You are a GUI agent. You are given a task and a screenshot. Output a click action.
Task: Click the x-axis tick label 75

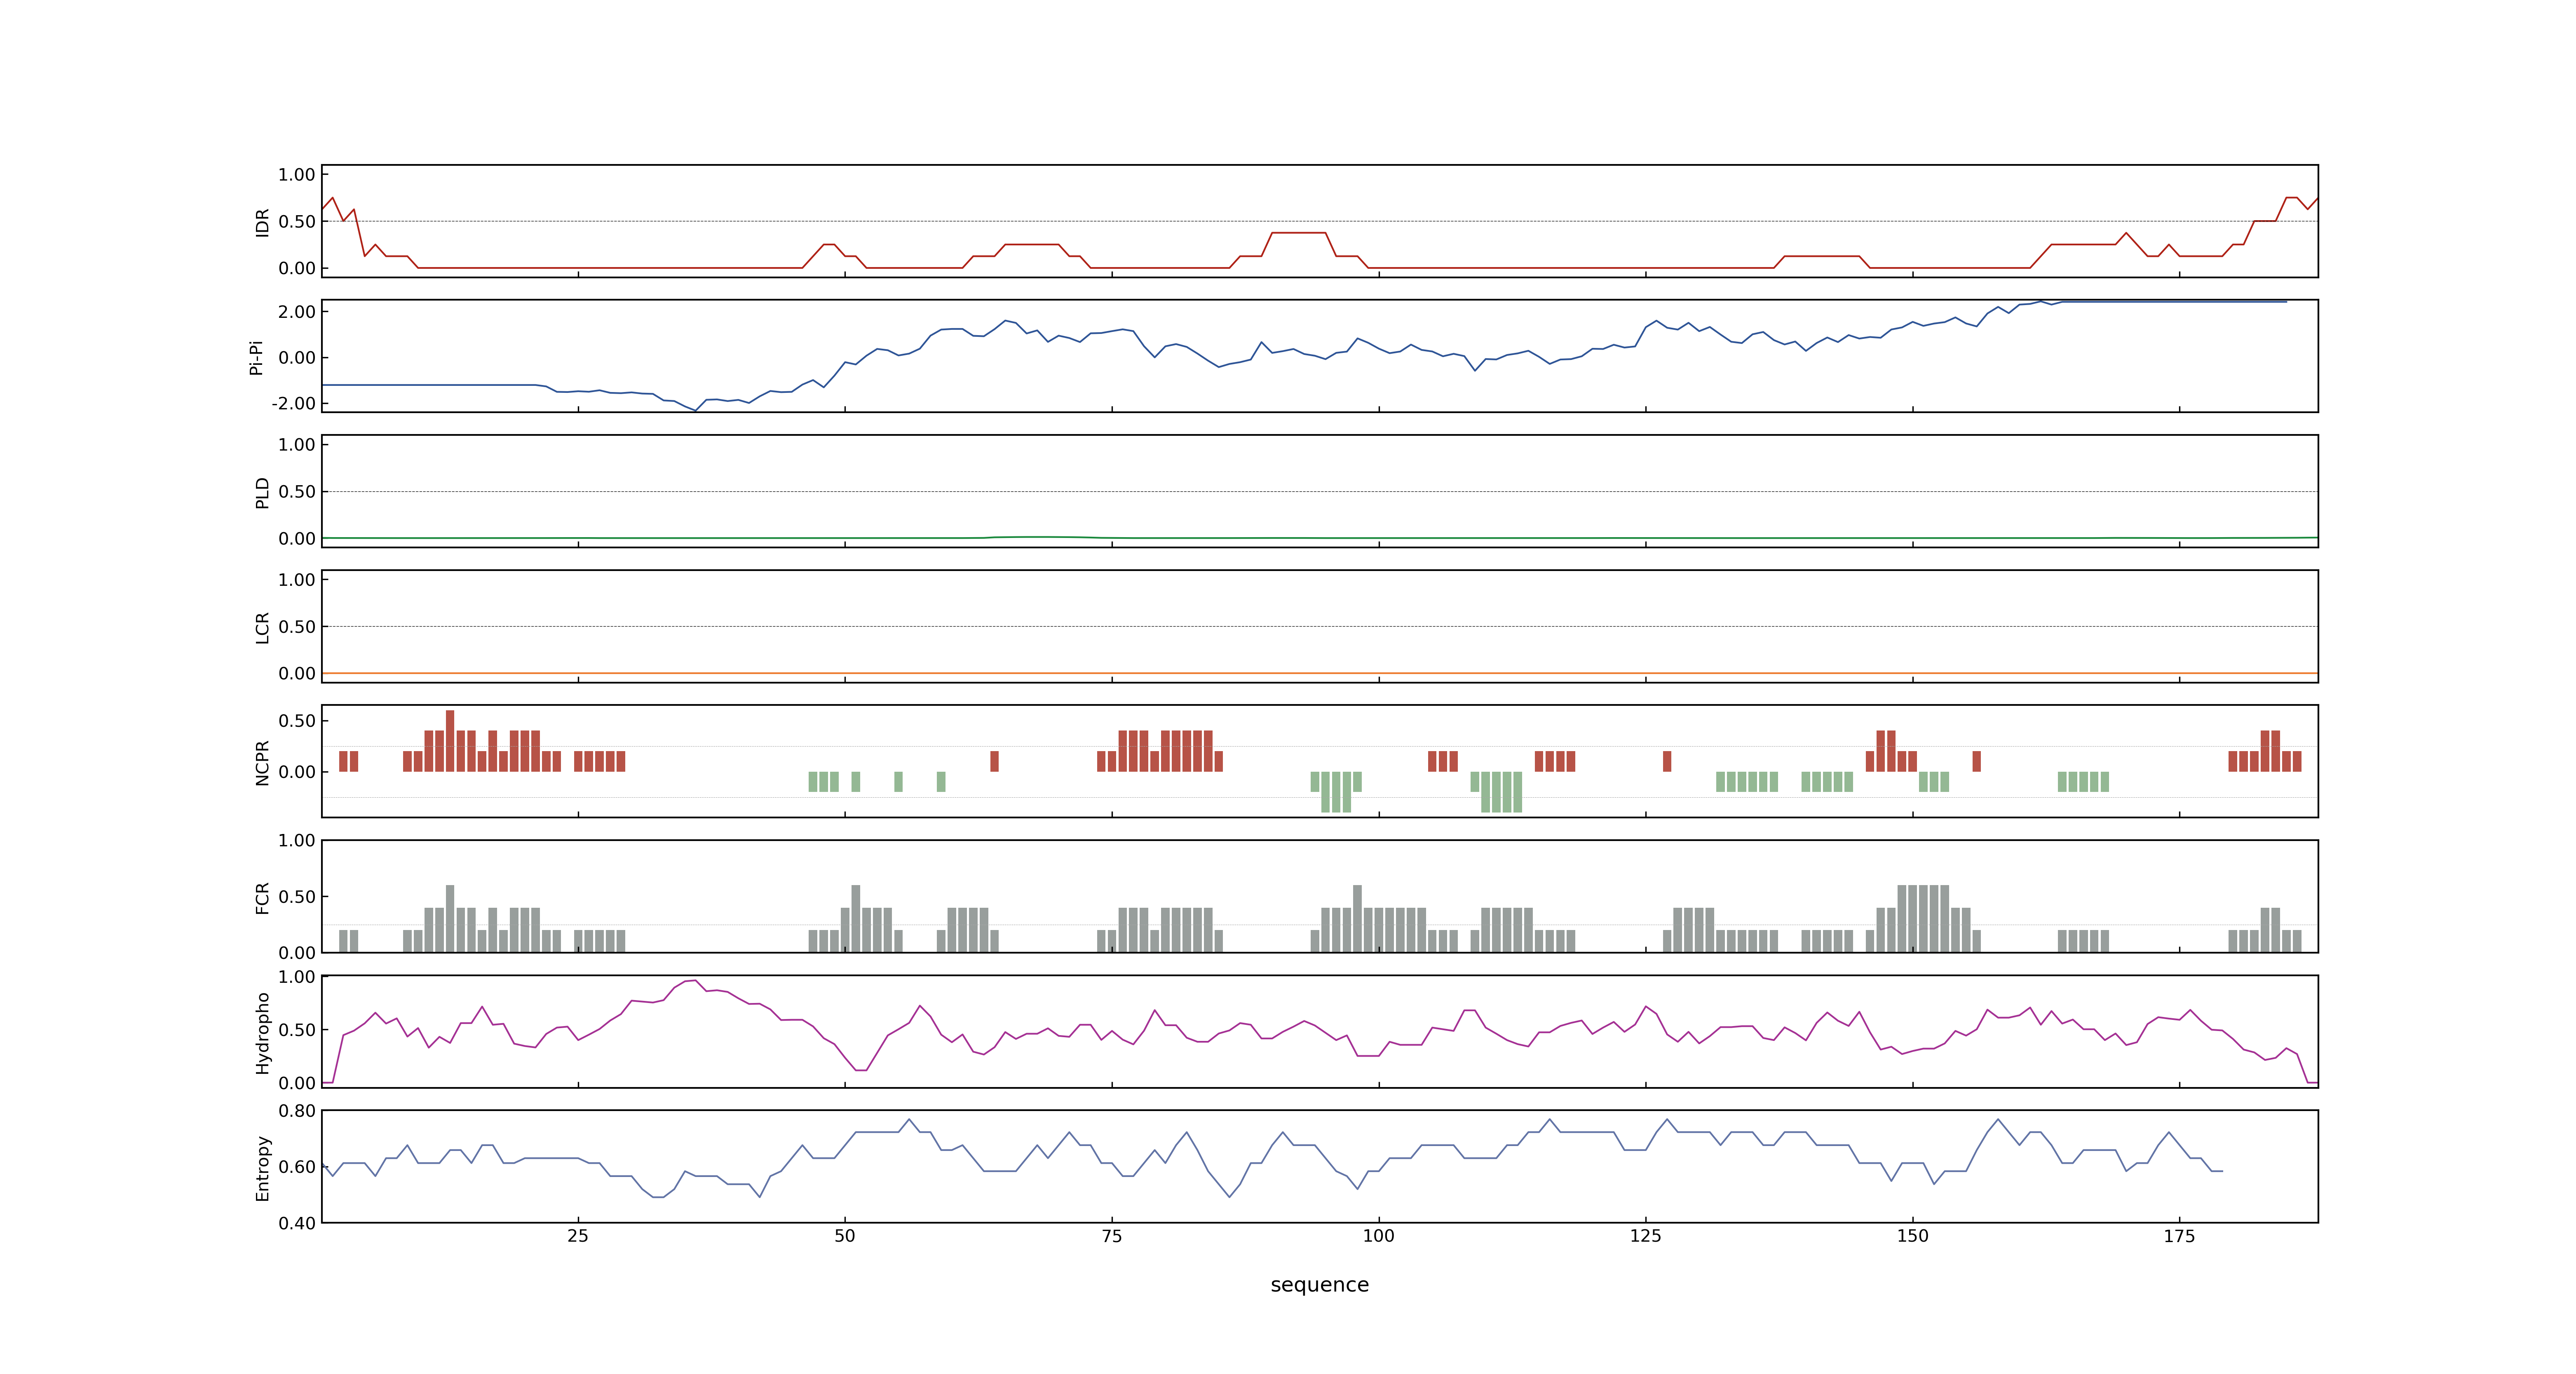pos(1112,1236)
